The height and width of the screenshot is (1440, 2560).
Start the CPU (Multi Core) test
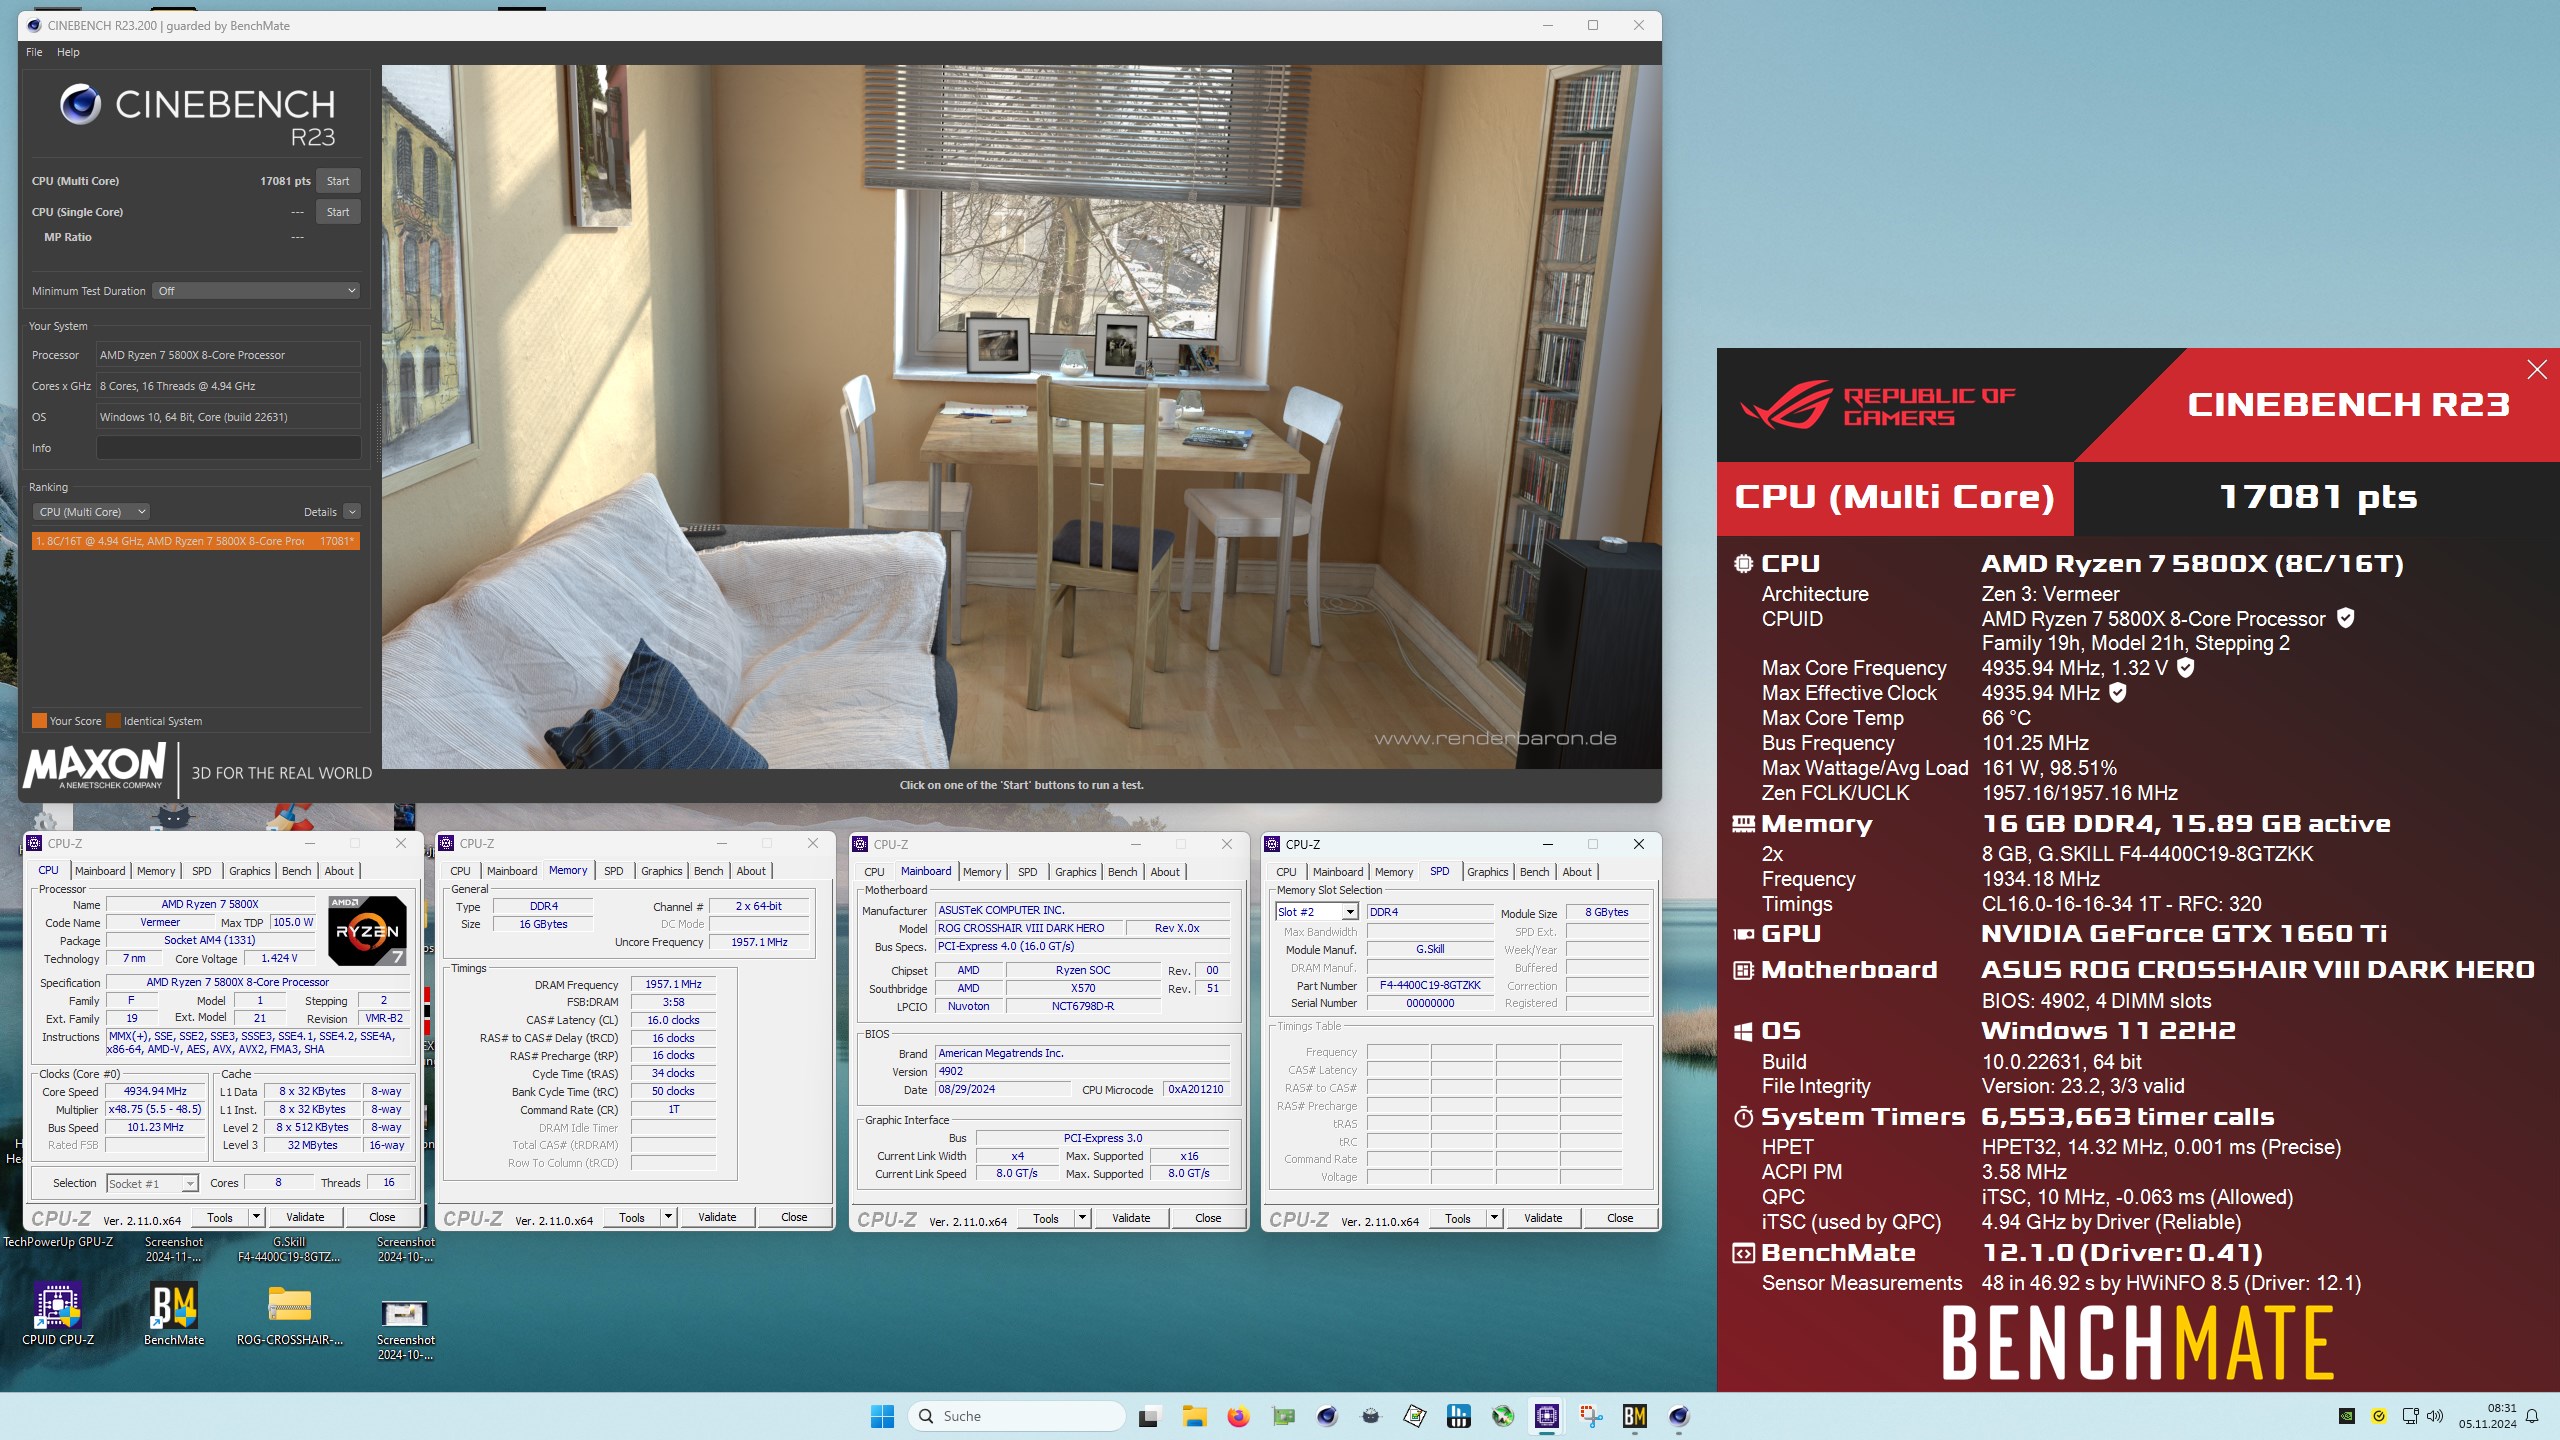pos(338,181)
